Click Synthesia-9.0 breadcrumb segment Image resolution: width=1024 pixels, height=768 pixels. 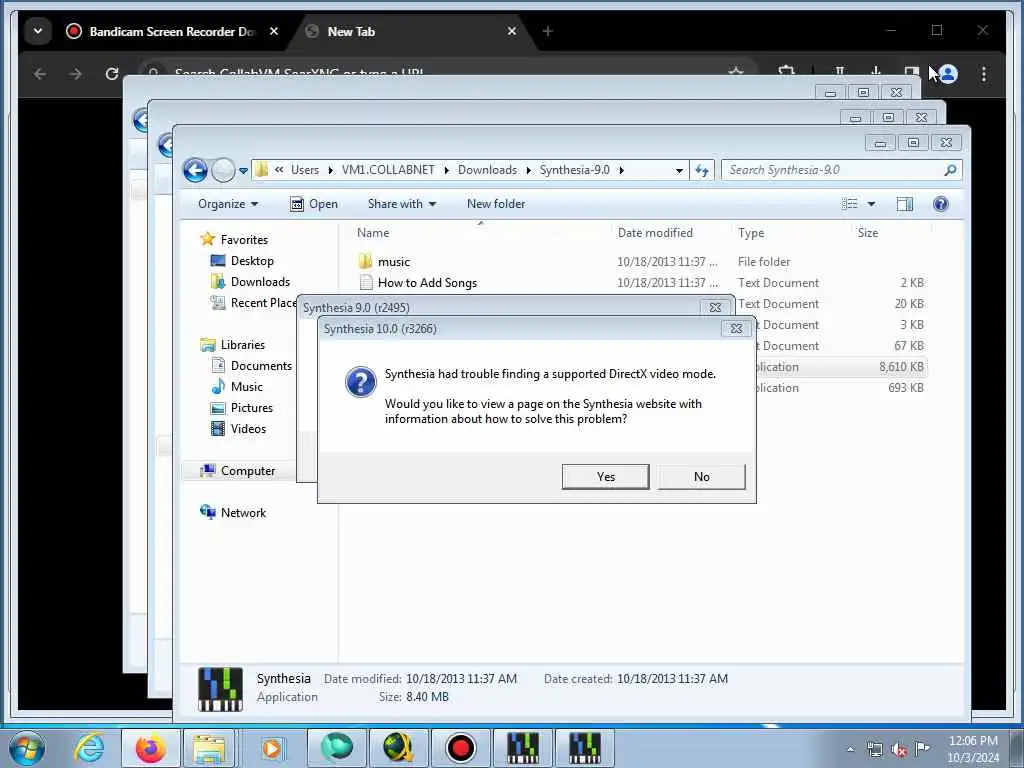click(x=575, y=170)
